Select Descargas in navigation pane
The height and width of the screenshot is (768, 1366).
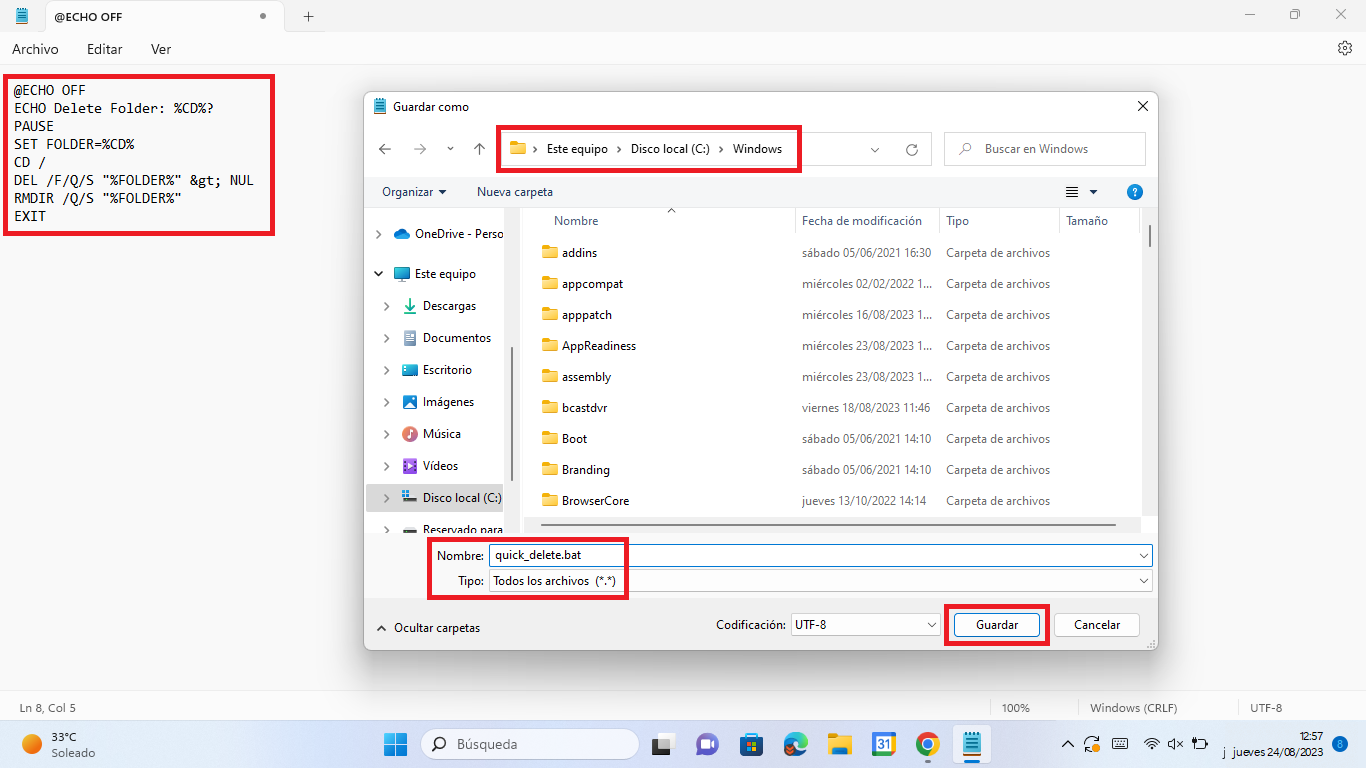pyautogui.click(x=449, y=306)
